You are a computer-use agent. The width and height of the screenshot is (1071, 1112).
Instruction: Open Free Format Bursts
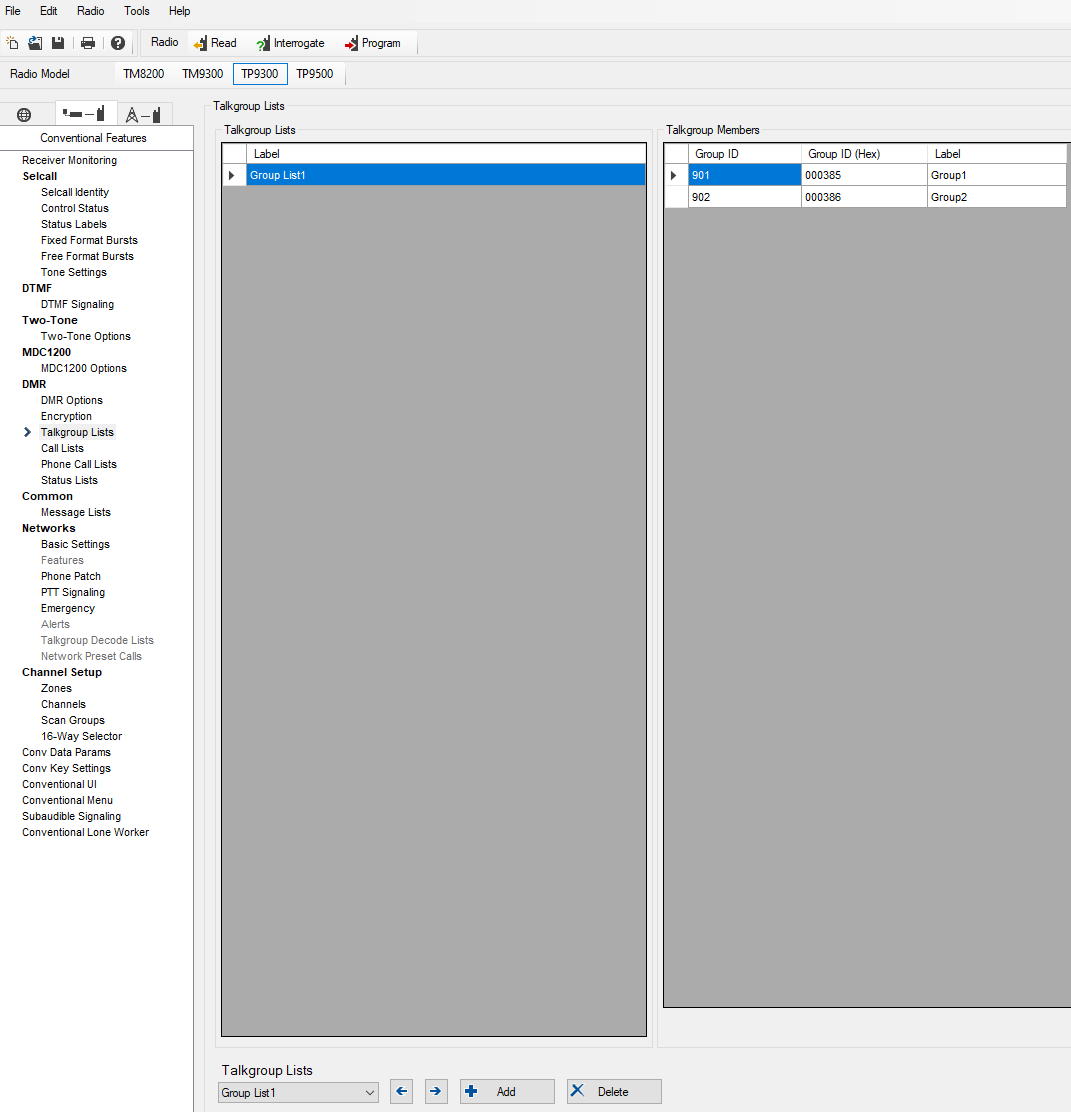pos(87,256)
